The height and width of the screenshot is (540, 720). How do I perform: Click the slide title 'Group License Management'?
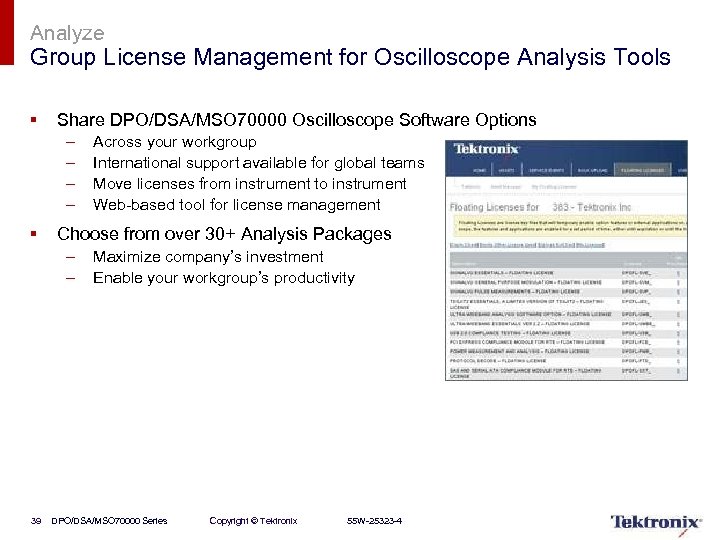click(350, 57)
